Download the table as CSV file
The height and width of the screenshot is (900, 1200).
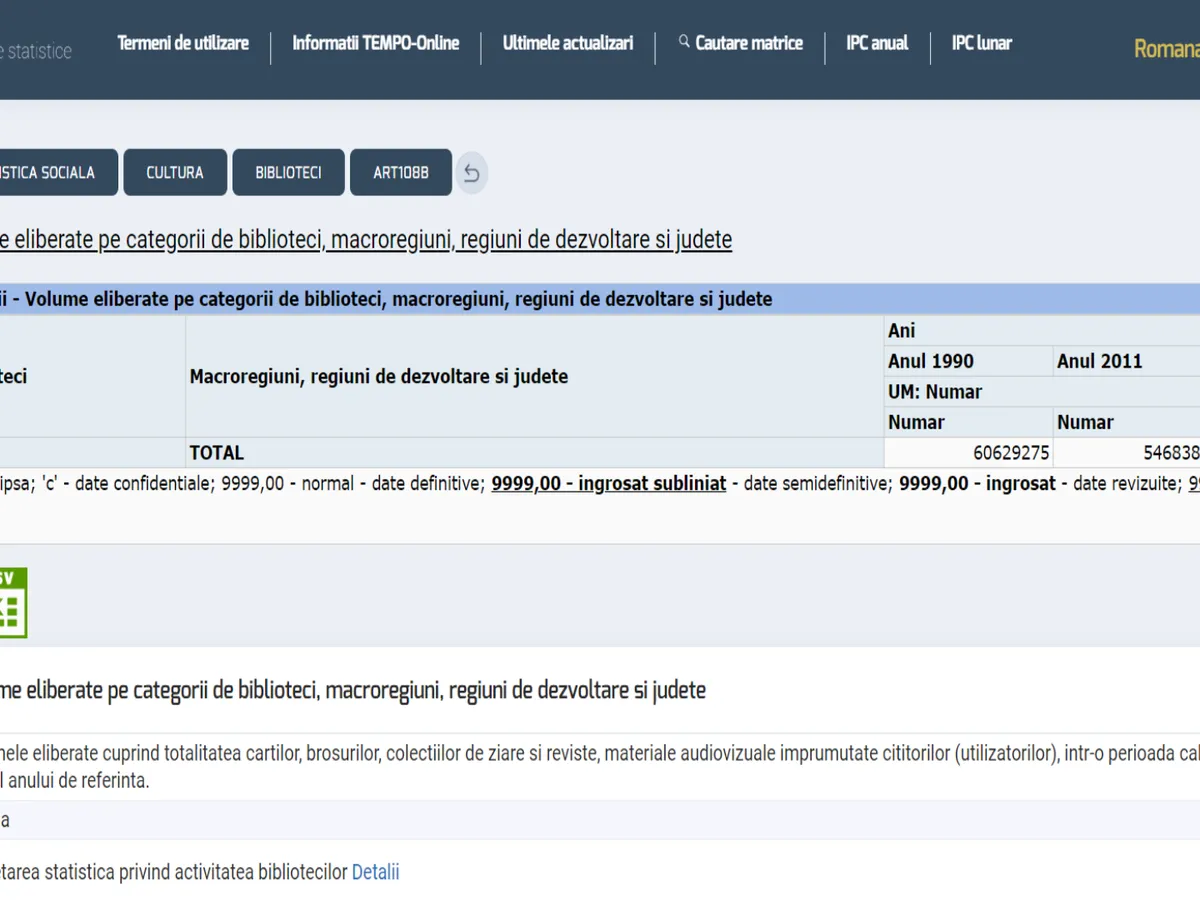coord(12,602)
